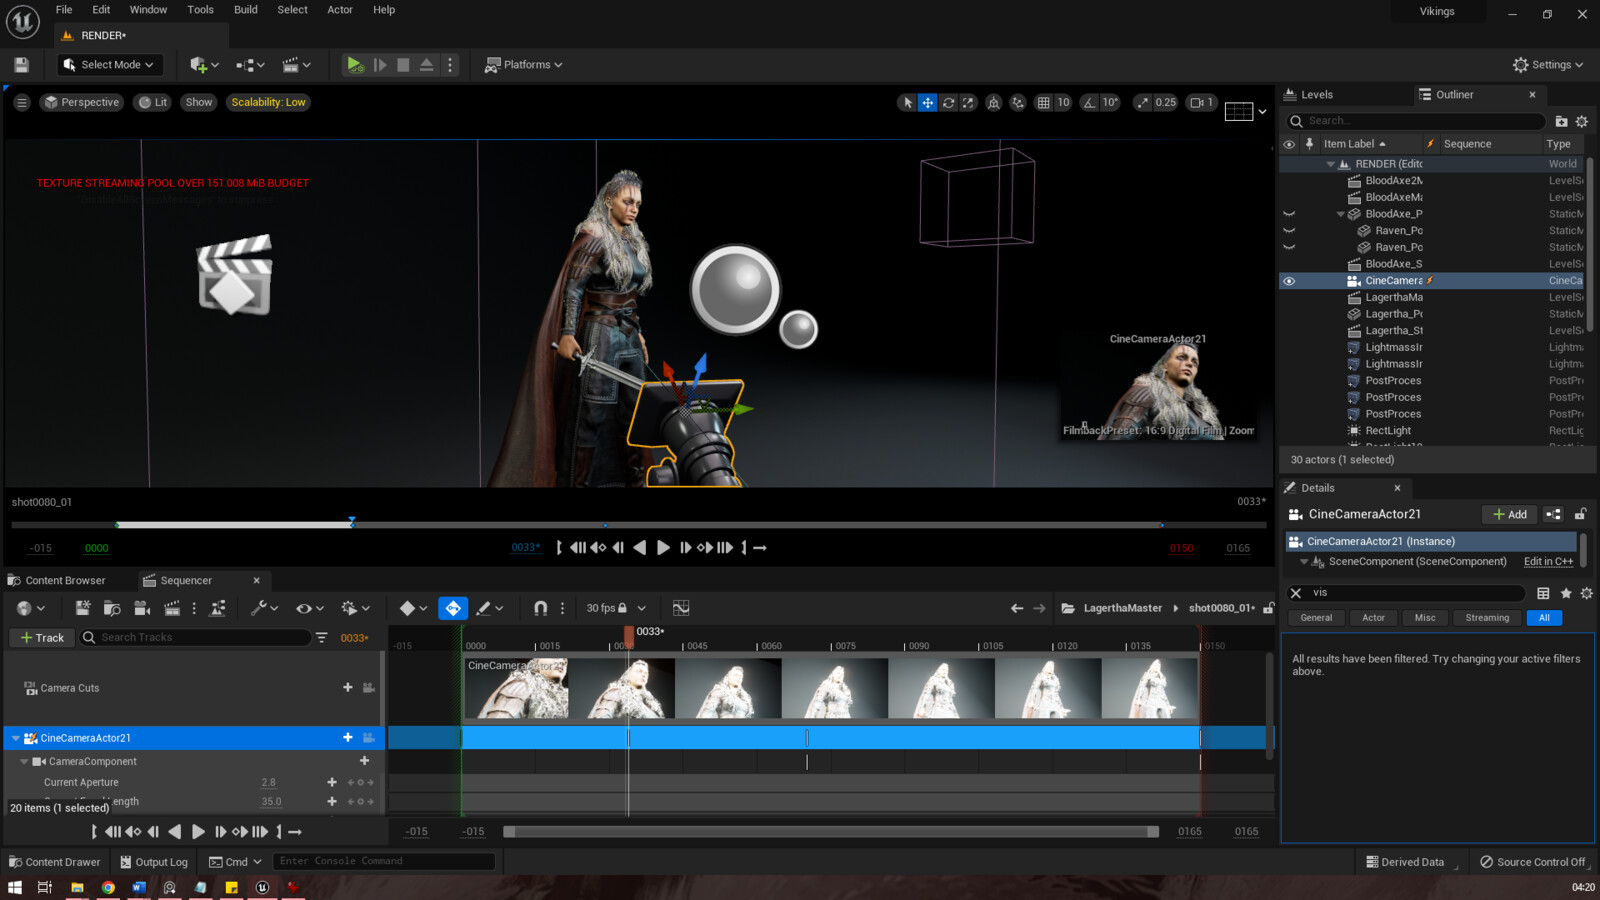Toggle surface snapping icon in viewport toolbar
The height and width of the screenshot is (900, 1600).
(x=1018, y=102)
